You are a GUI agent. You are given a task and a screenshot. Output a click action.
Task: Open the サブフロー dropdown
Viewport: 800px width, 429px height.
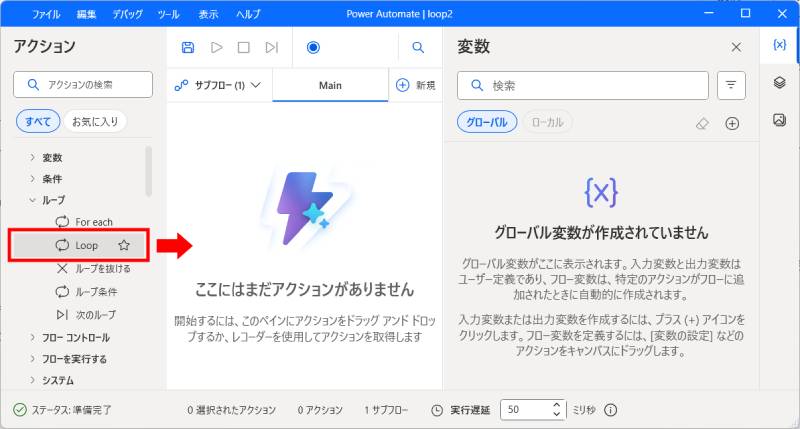(218, 85)
